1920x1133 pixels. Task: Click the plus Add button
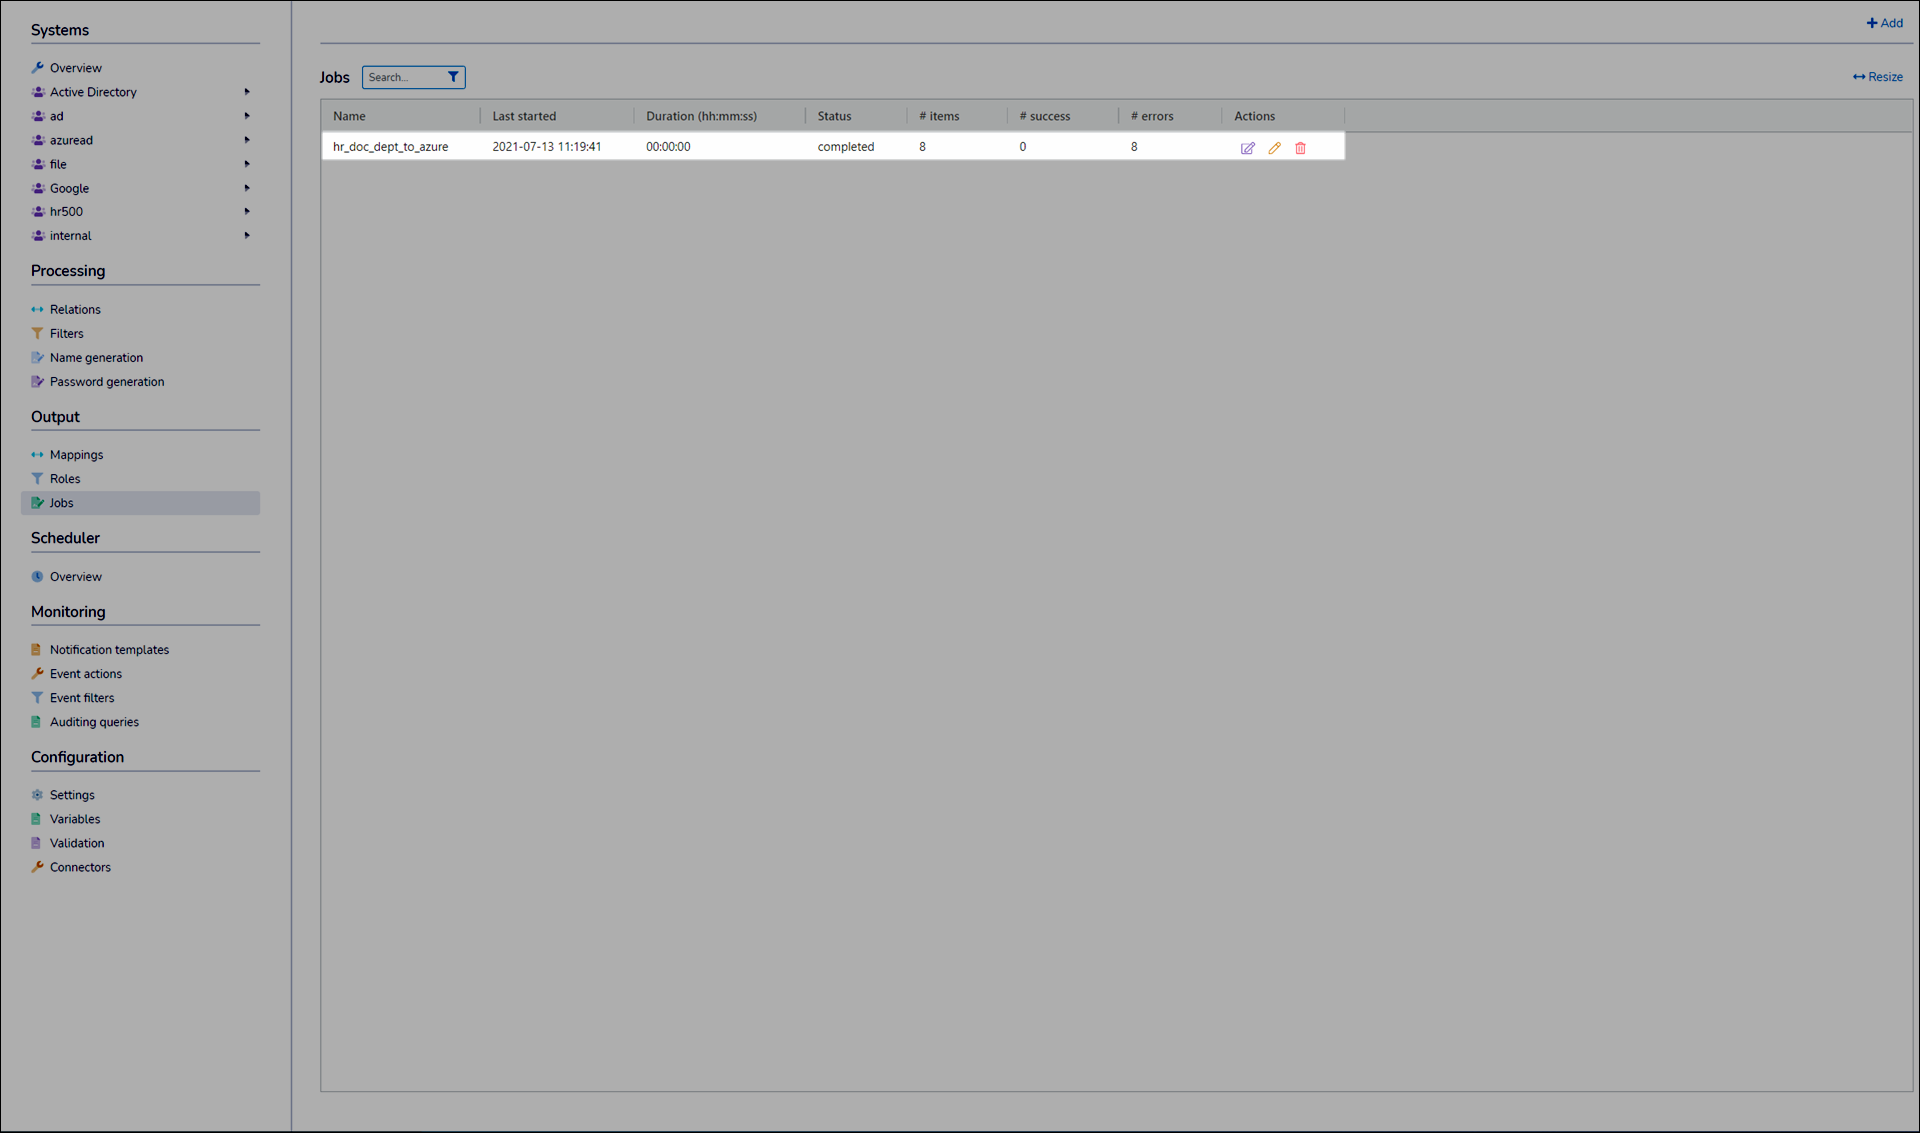[x=1884, y=23]
